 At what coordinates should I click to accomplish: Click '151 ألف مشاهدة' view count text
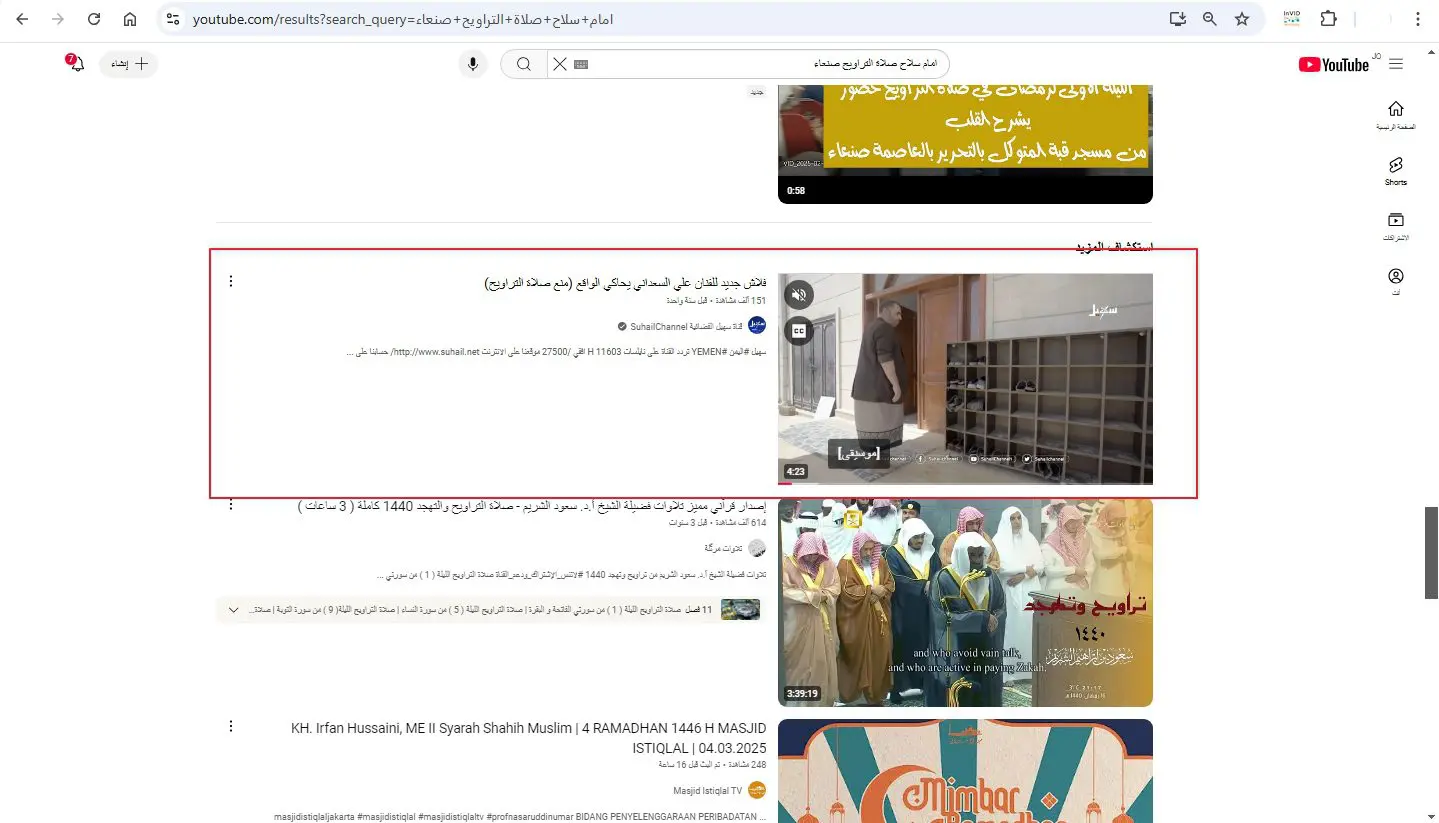pos(741,301)
